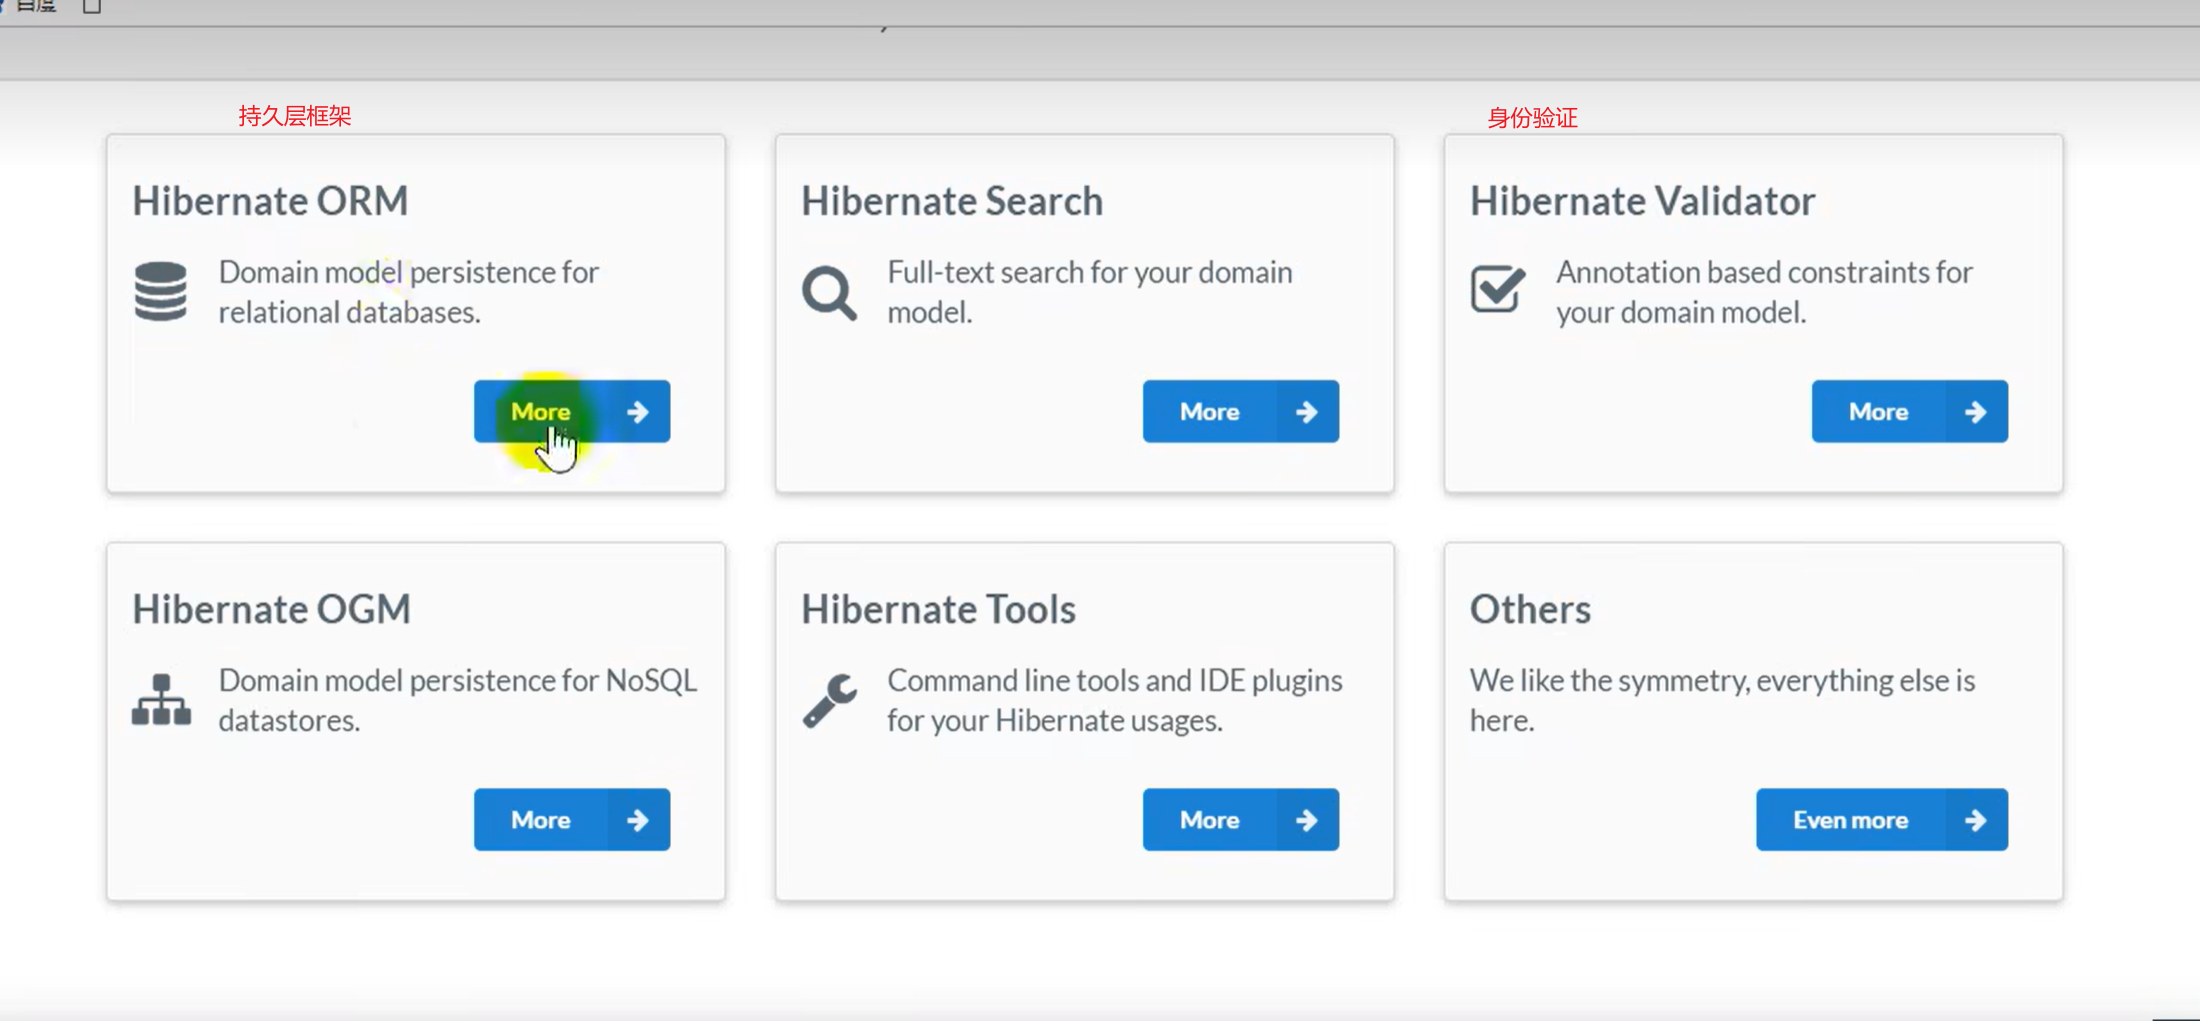Viewport: 2200px width, 1021px height.
Task: Click text 'Annotation based constraints for your domain model.'
Action: click(1764, 291)
